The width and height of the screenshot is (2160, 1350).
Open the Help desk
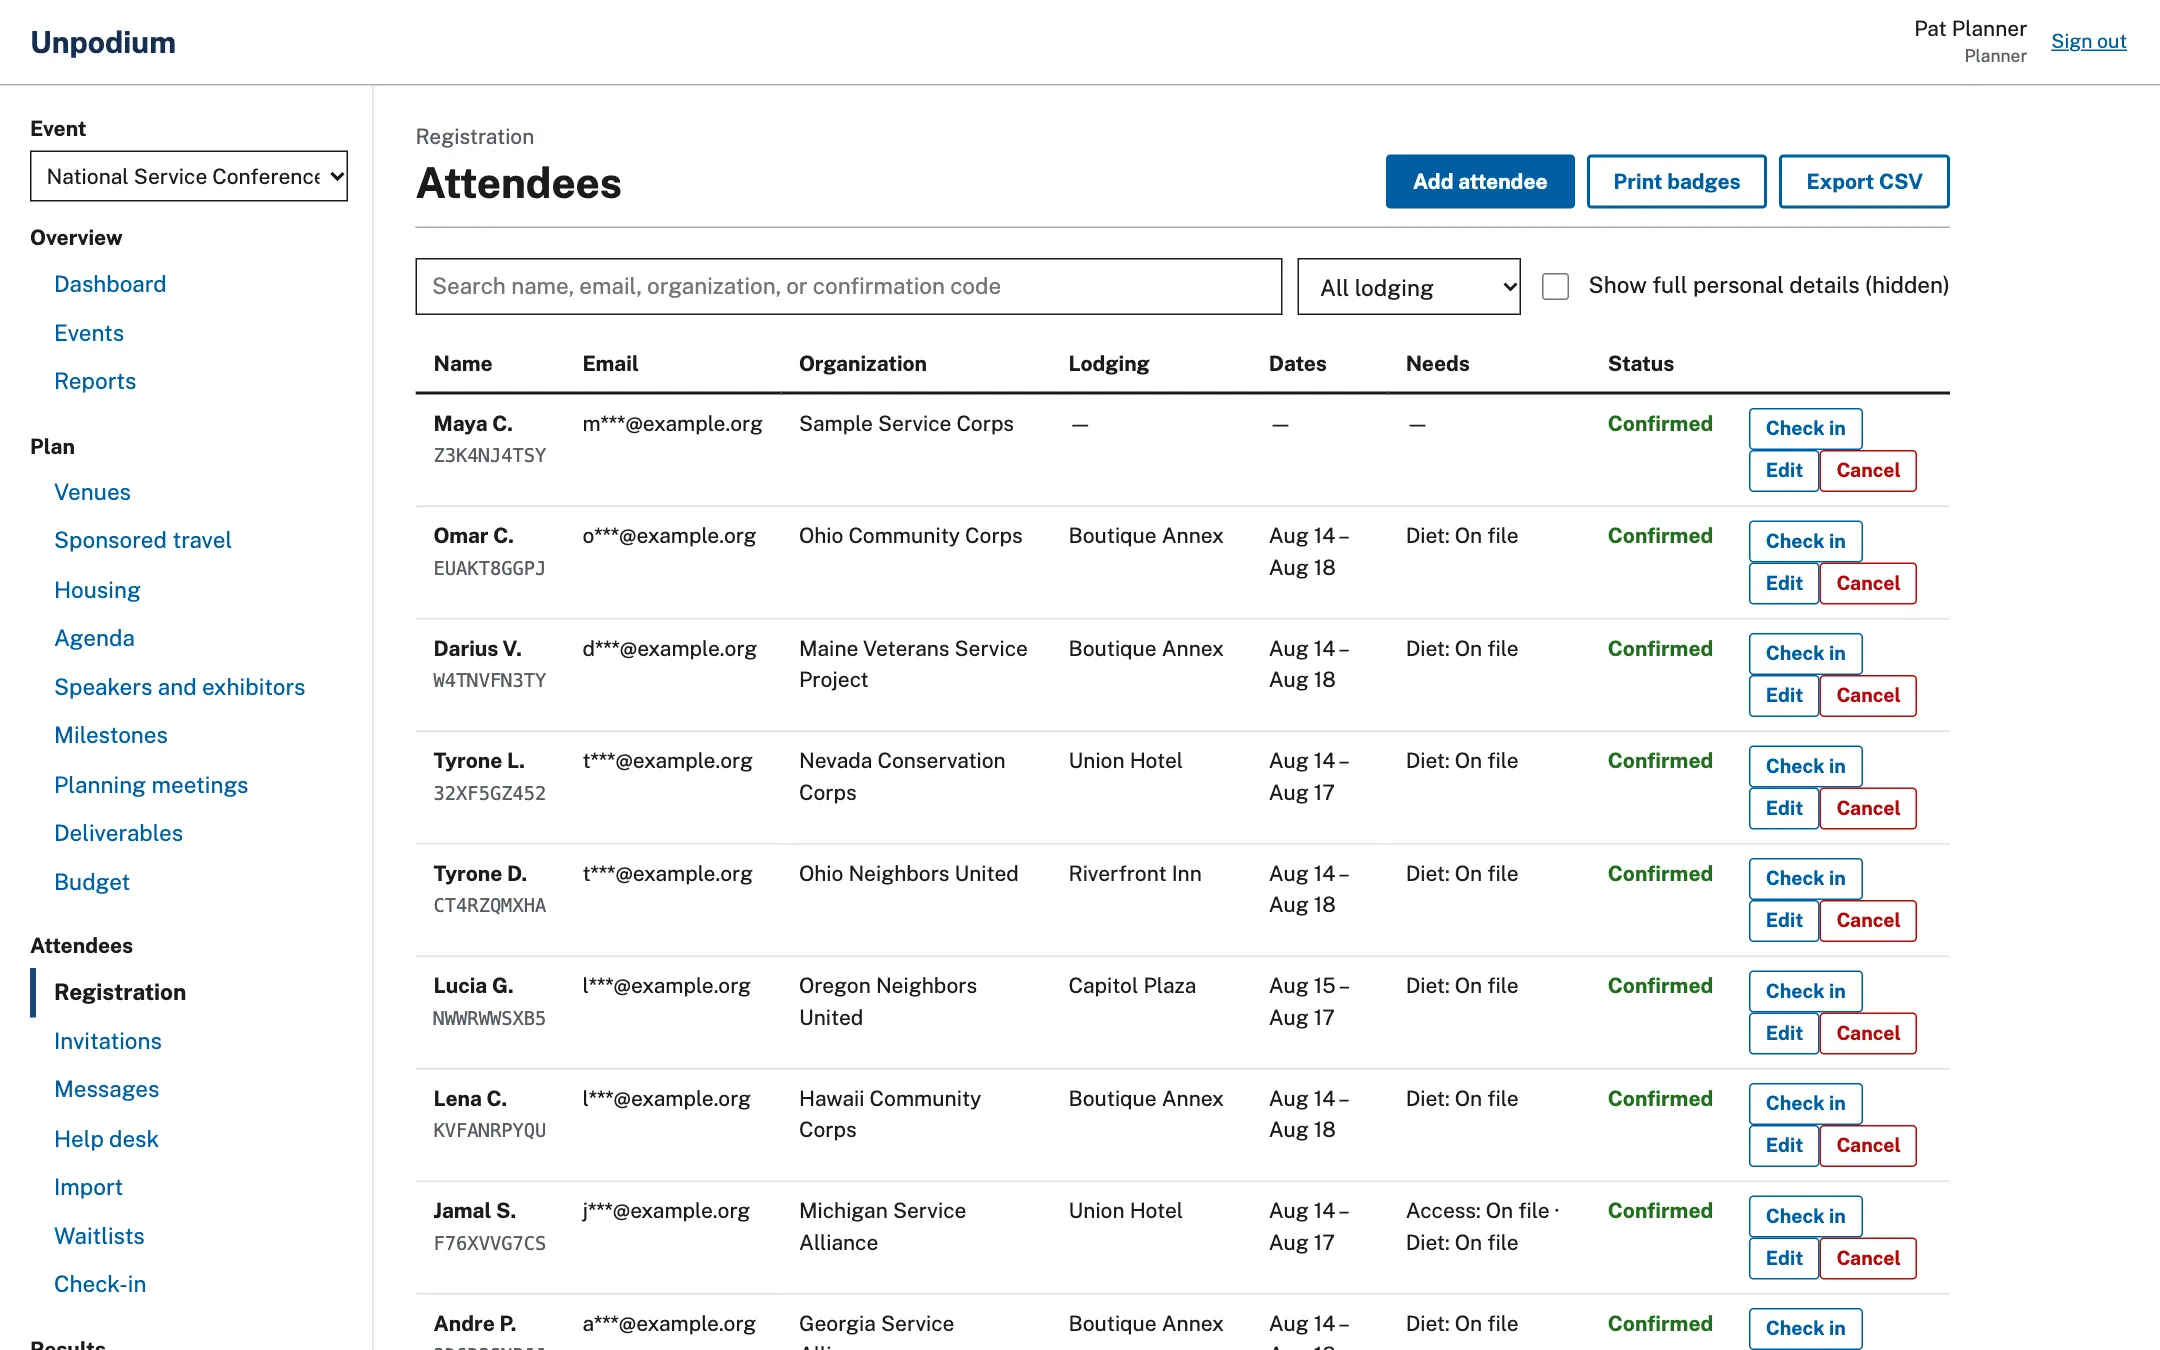(106, 1139)
